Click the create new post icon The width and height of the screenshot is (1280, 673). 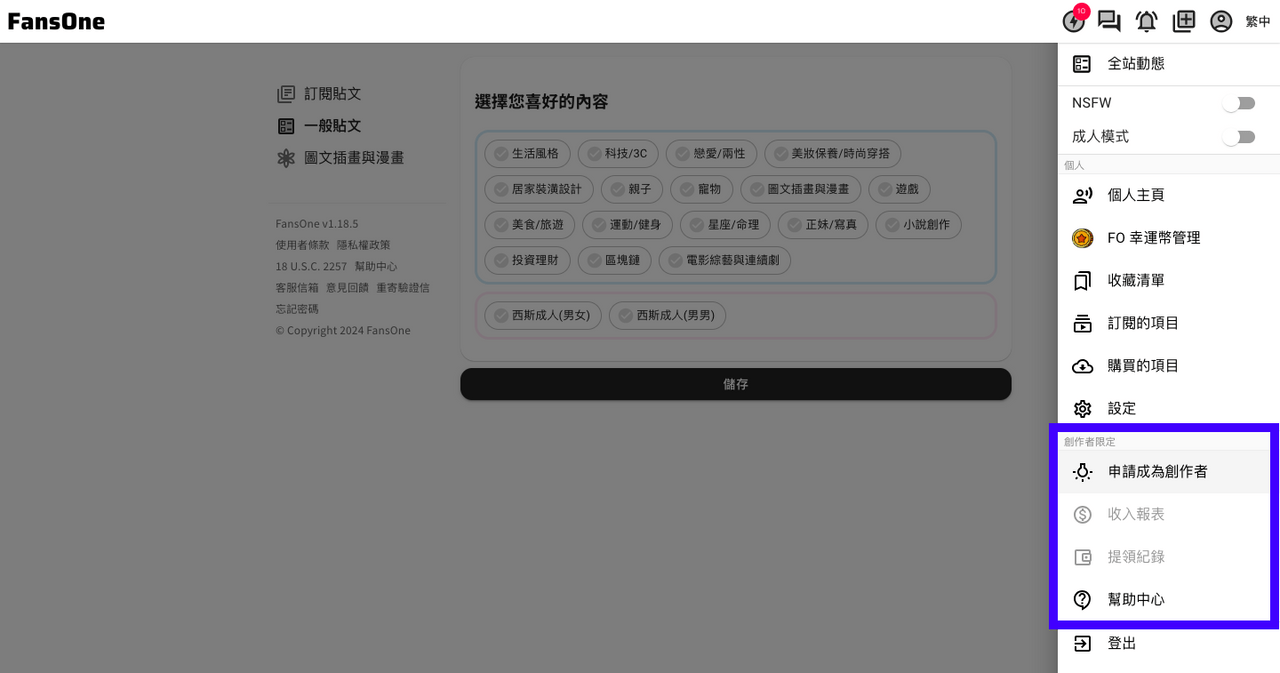(x=1184, y=21)
